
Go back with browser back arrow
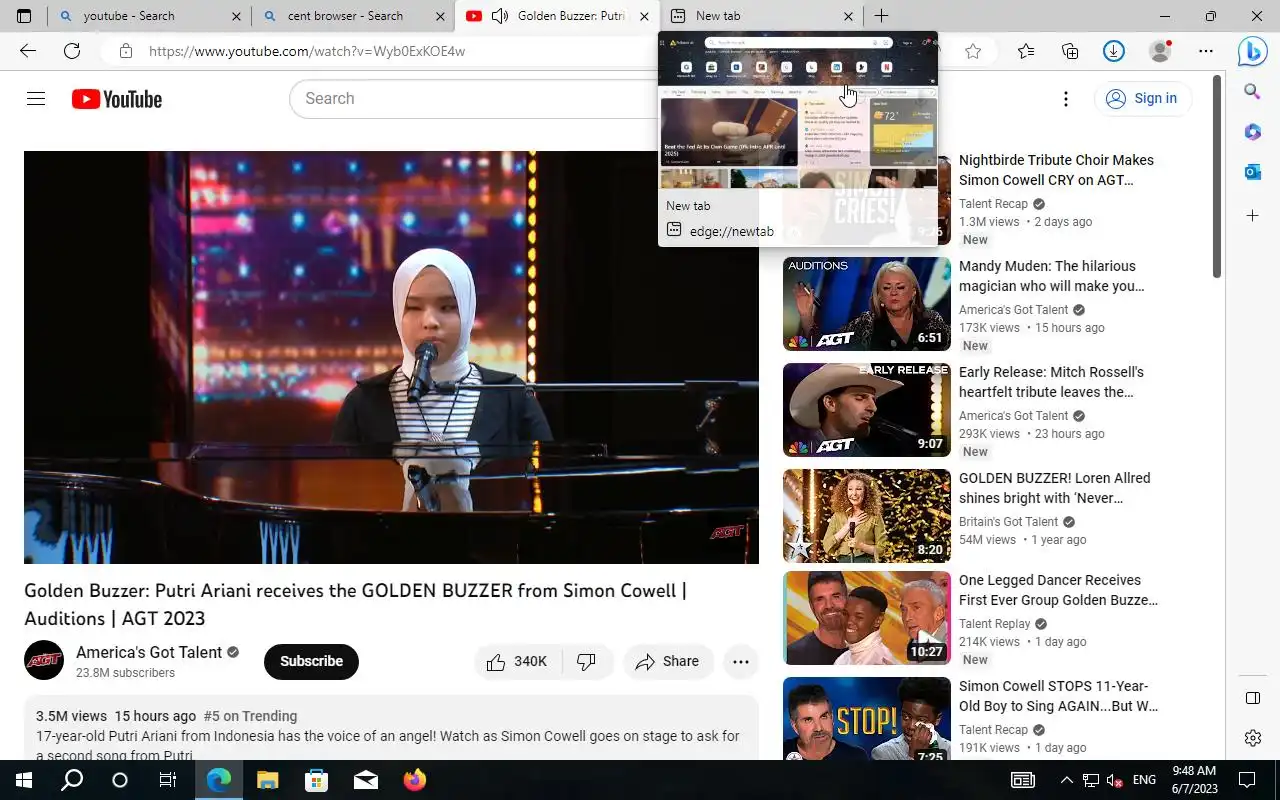coord(28,51)
